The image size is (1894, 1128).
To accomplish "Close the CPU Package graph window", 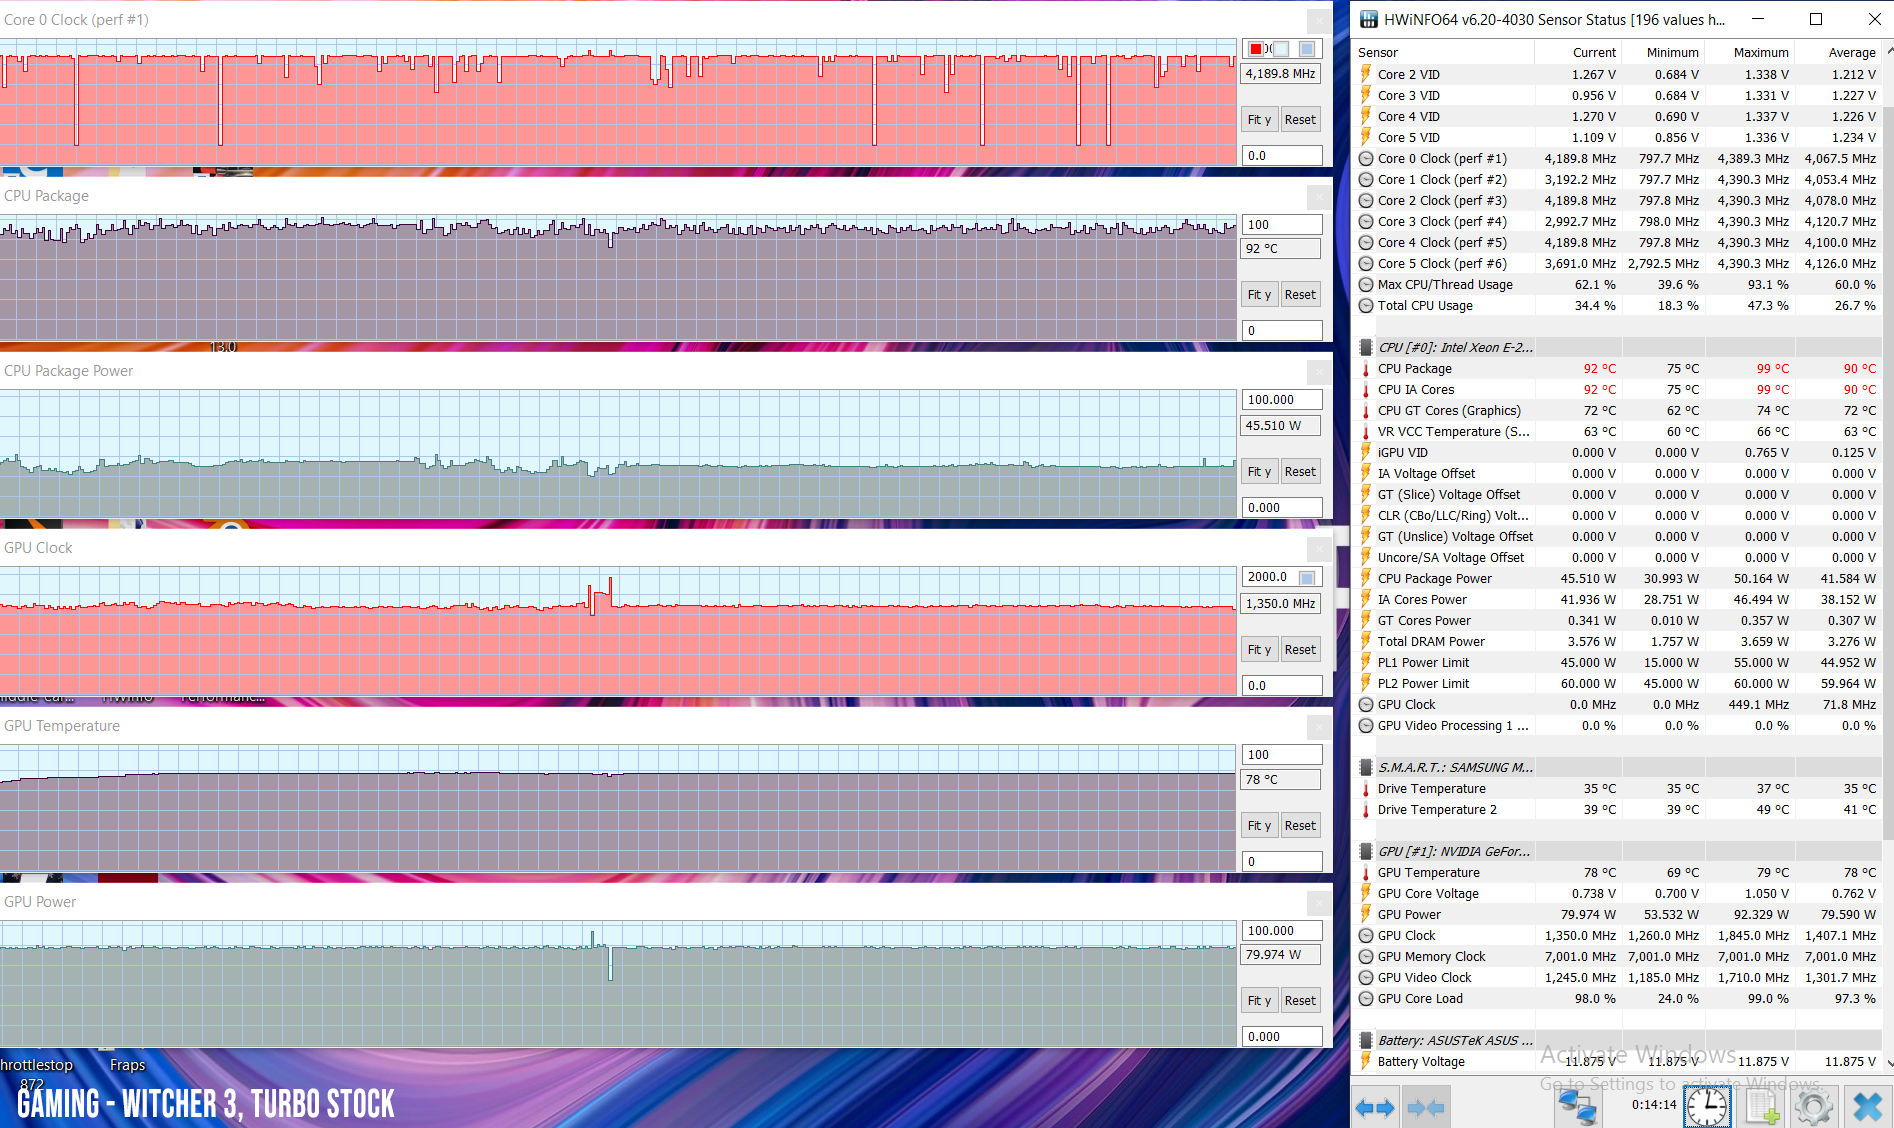I will (1320, 197).
